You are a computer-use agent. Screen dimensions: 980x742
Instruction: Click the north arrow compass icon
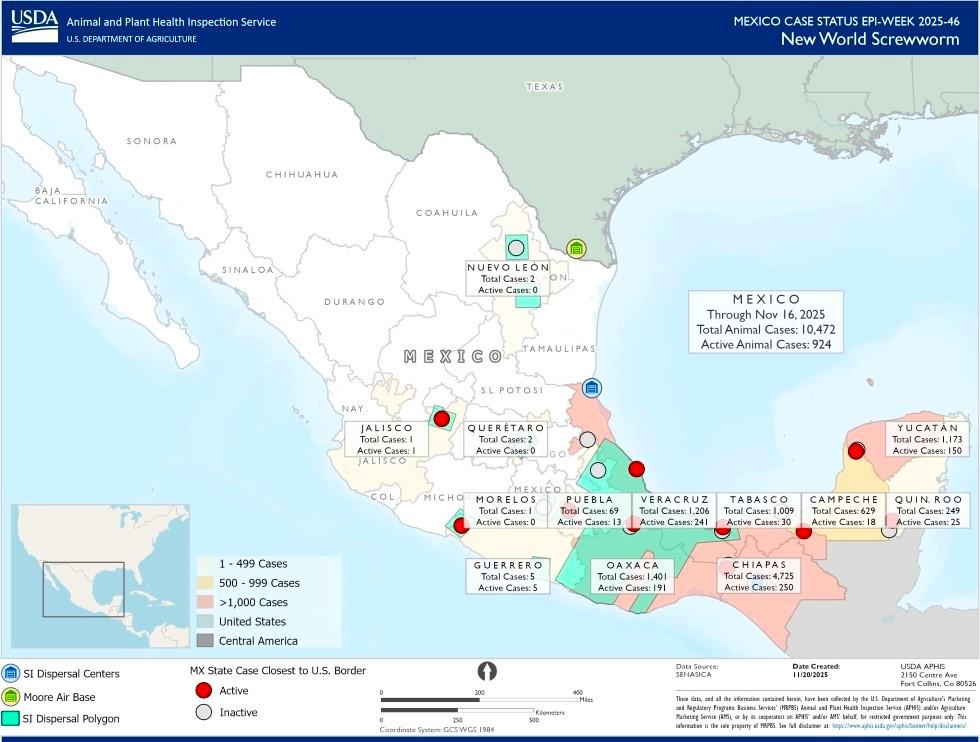[x=488, y=671]
